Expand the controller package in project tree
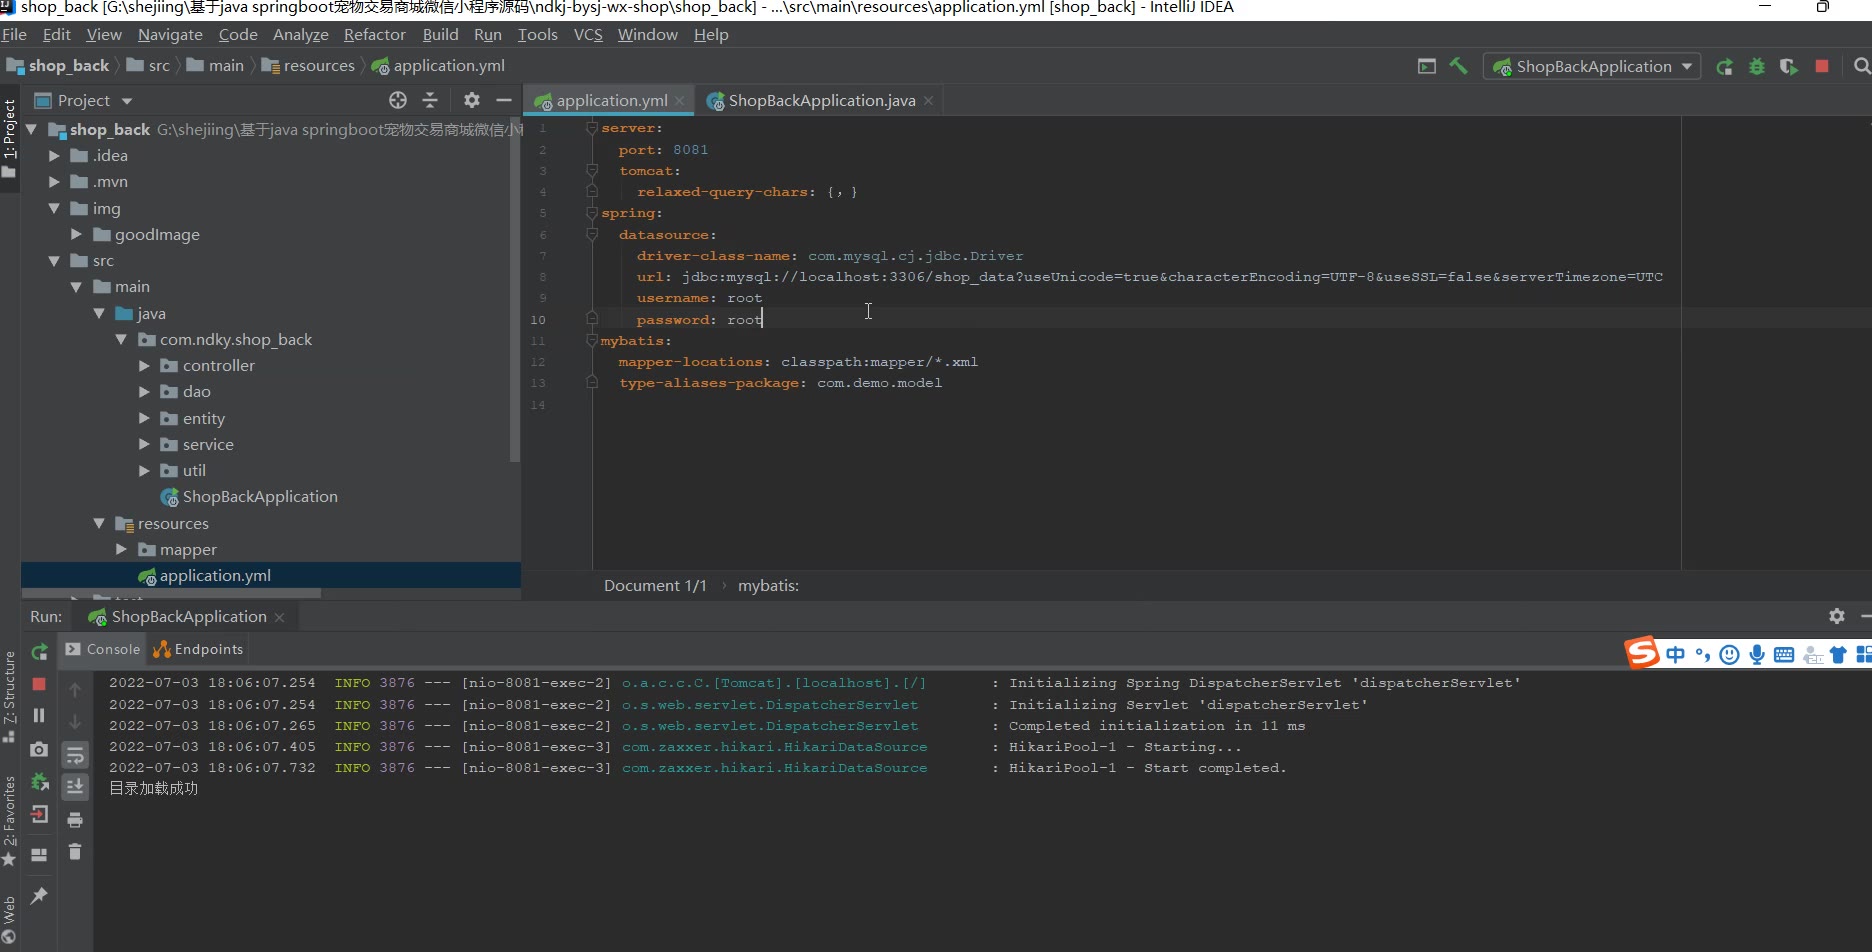The width and height of the screenshot is (1872, 952). click(144, 366)
